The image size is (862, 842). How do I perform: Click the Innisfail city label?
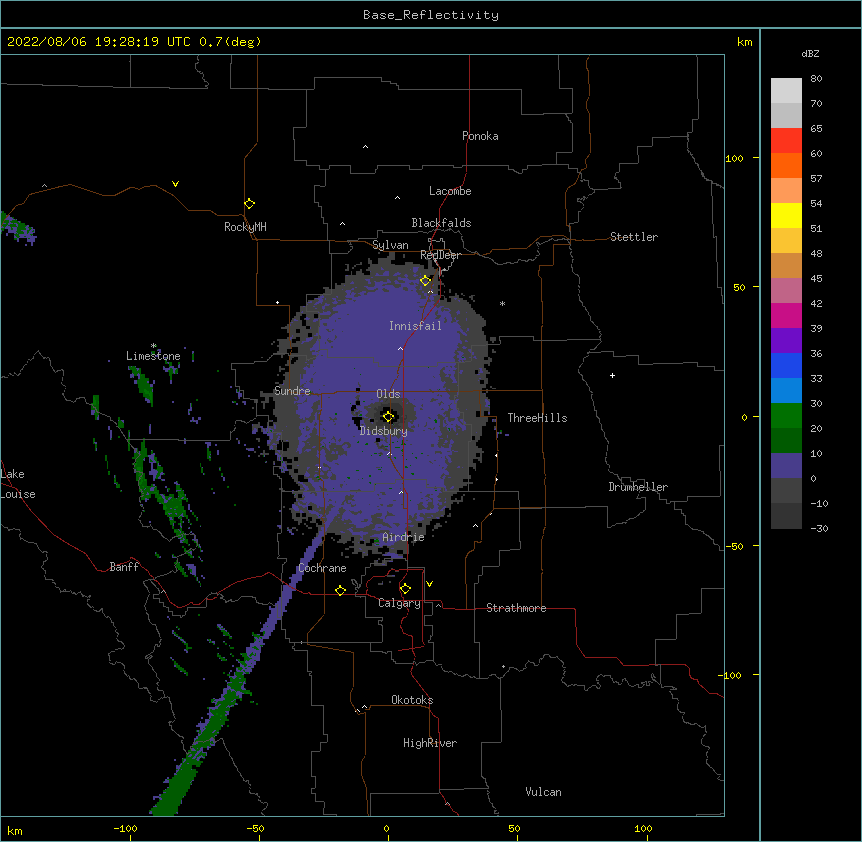click(x=415, y=326)
